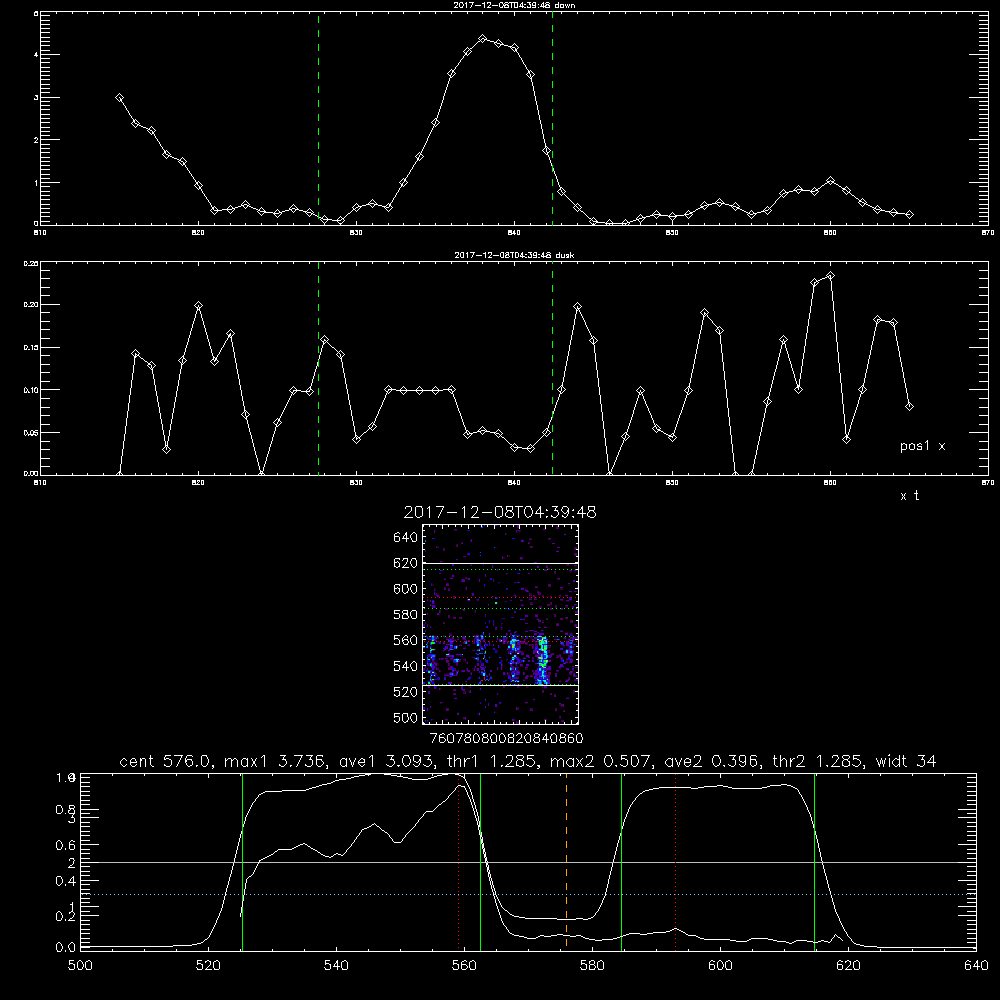The height and width of the screenshot is (1000, 1000).
Task: Click the green vertical line near 525 in bottom plot
Action: point(242,861)
